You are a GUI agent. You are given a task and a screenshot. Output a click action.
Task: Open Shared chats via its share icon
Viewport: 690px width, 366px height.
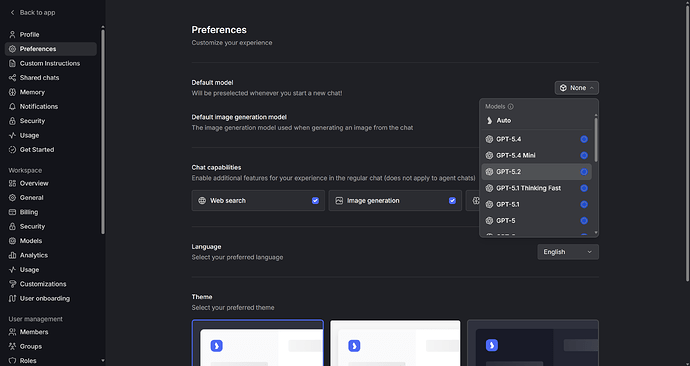[12, 77]
